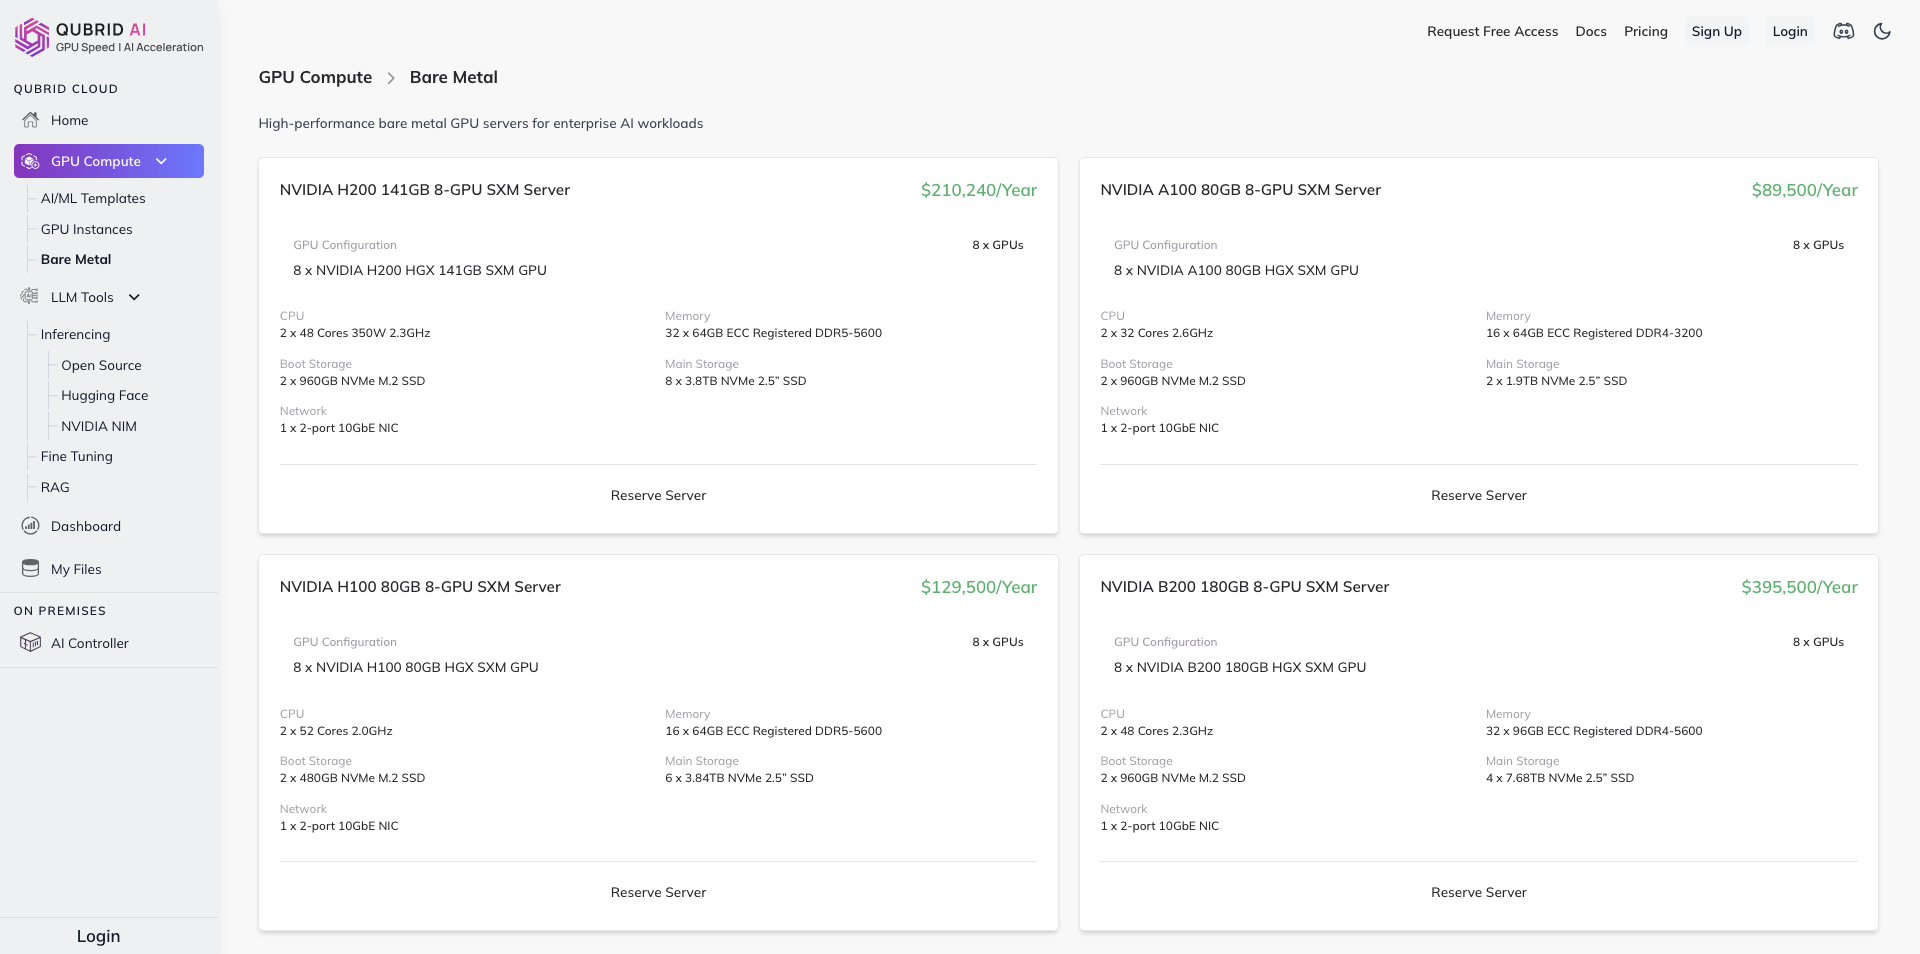Open Fine Tuning page
Viewport: 1920px width, 954px height.
77,456
